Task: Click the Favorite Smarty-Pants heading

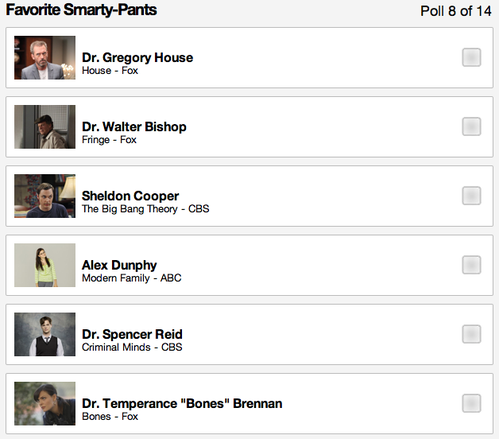Action: [x=81, y=10]
